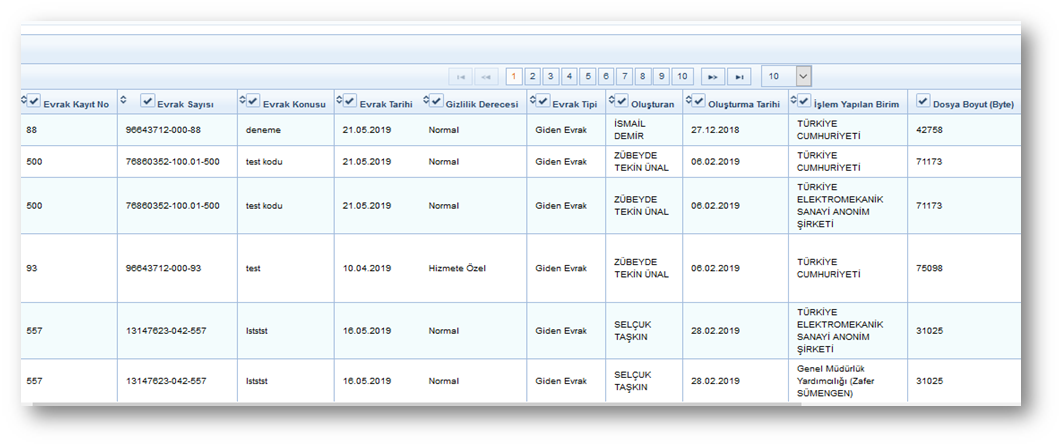Sort by Evrak Kayıt No column arrows

point(23,101)
